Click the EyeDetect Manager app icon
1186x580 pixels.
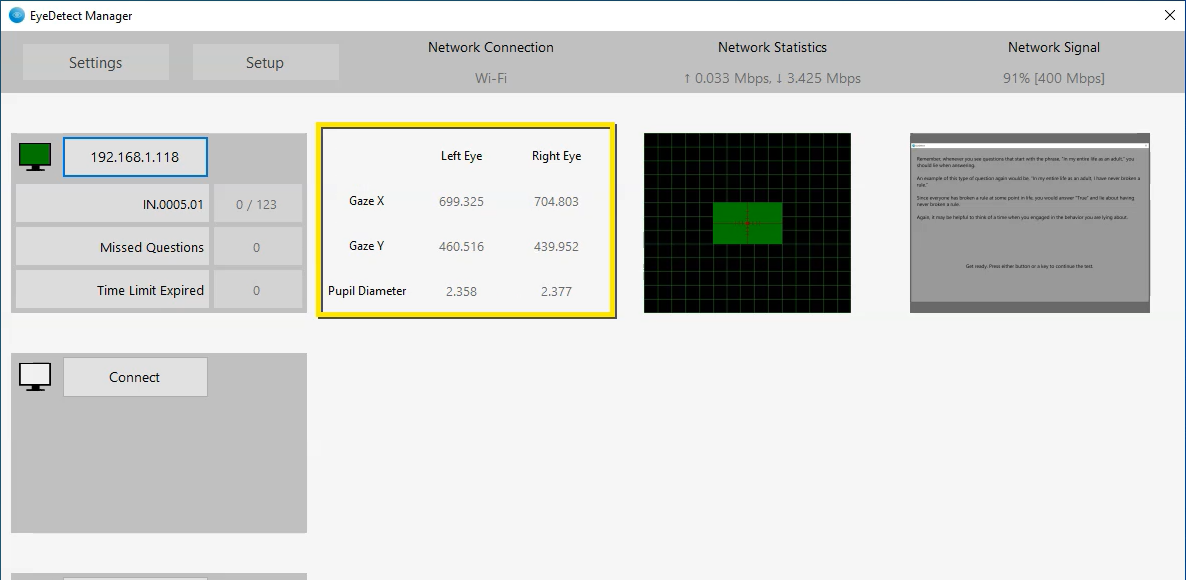pos(17,15)
